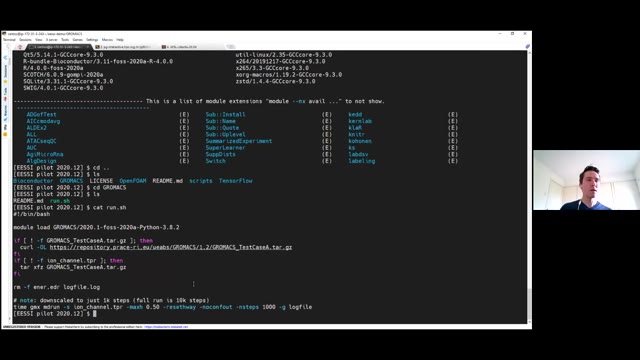The image size is (640, 360).
Task: Open the Games menu
Action: coord(78,40)
